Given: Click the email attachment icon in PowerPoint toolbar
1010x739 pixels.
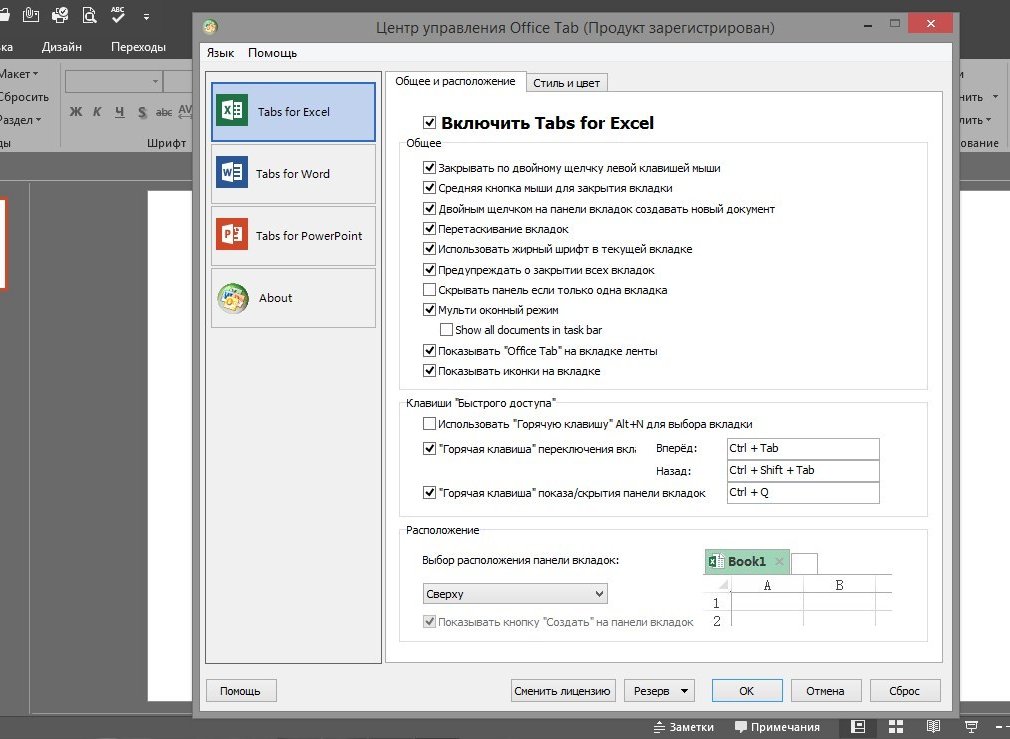Looking at the screenshot, I should (x=30, y=14).
